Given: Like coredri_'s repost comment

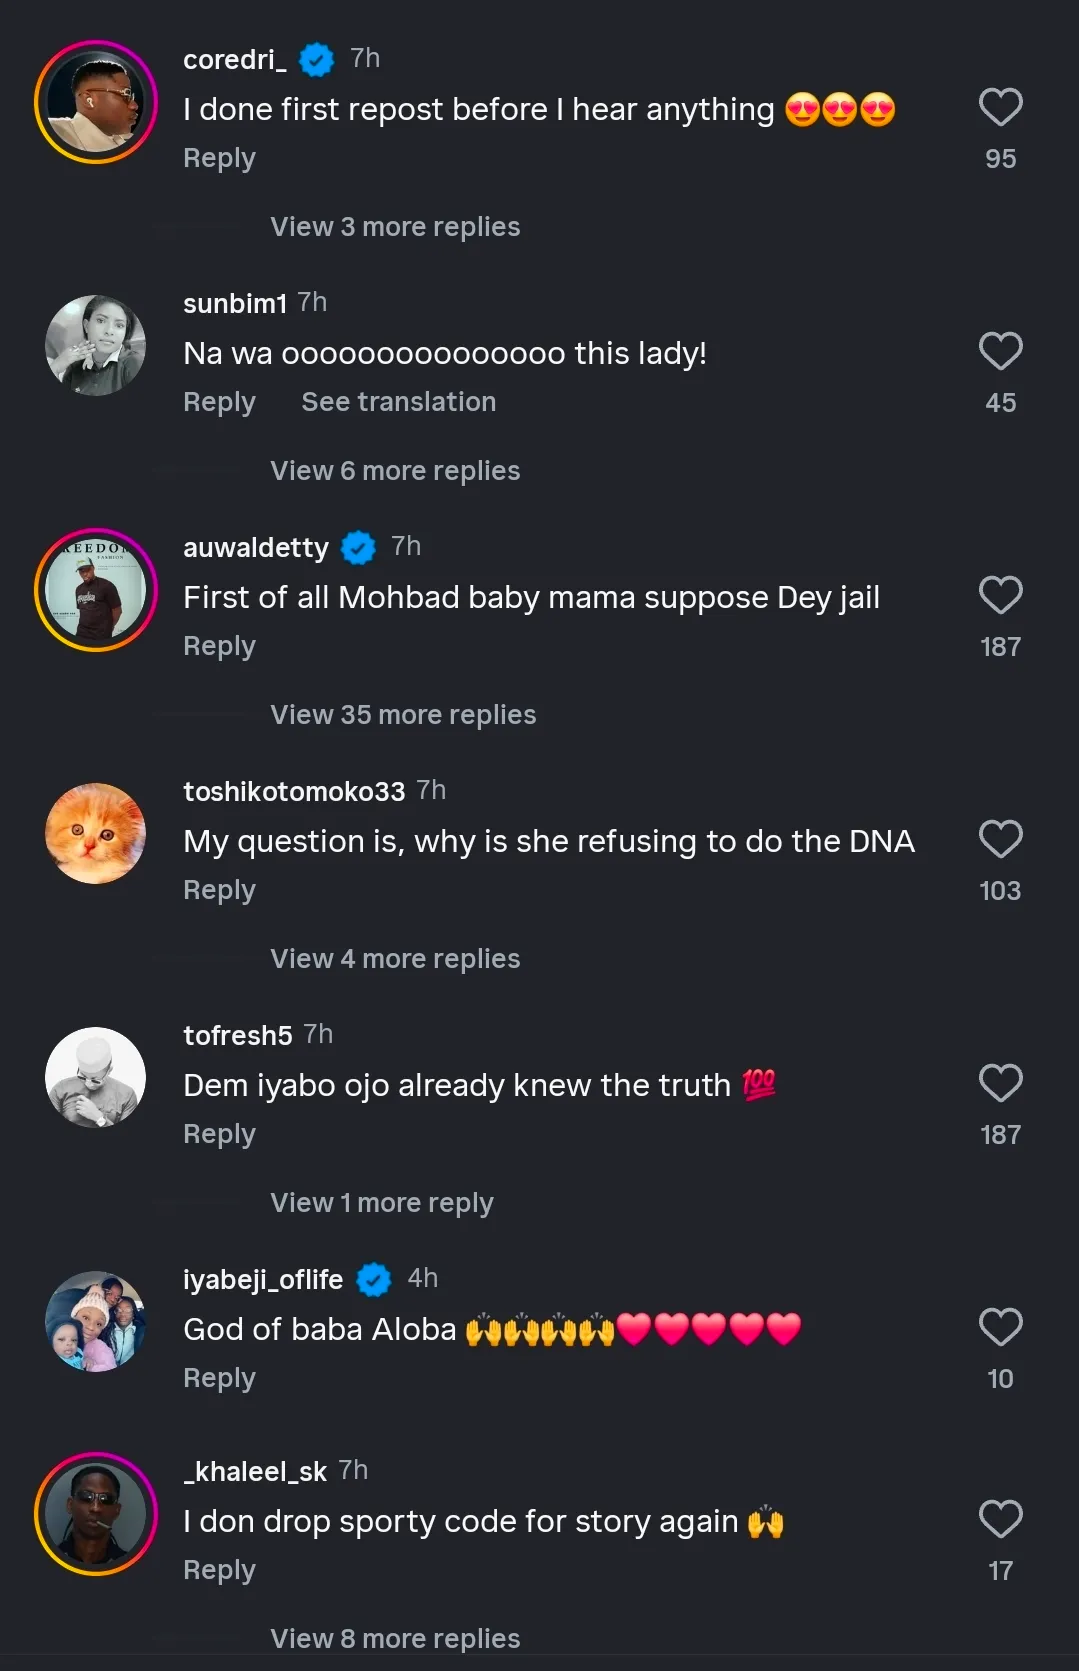Looking at the screenshot, I should point(1000,108).
